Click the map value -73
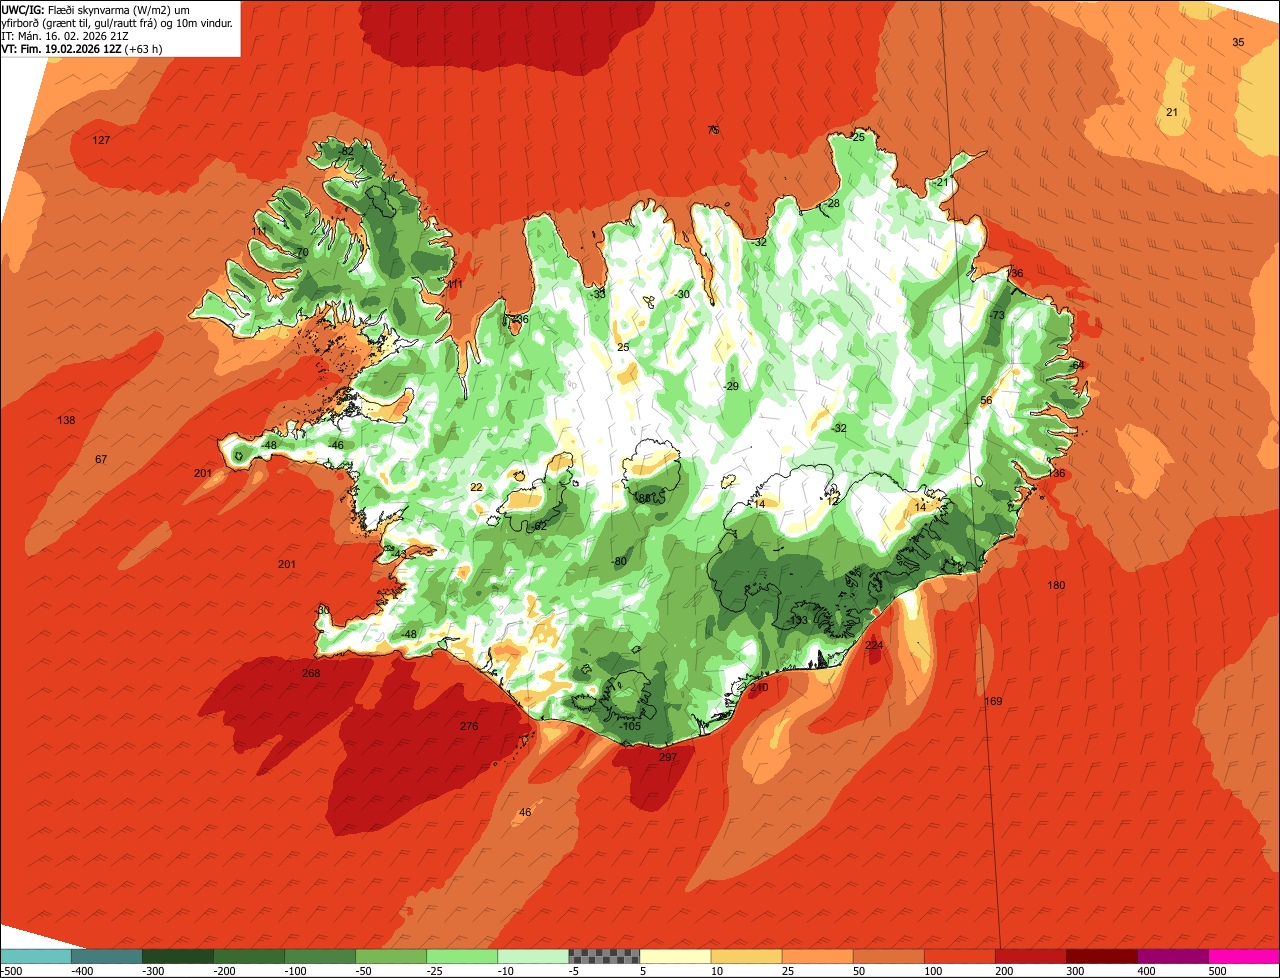1280x978 pixels. (996, 315)
